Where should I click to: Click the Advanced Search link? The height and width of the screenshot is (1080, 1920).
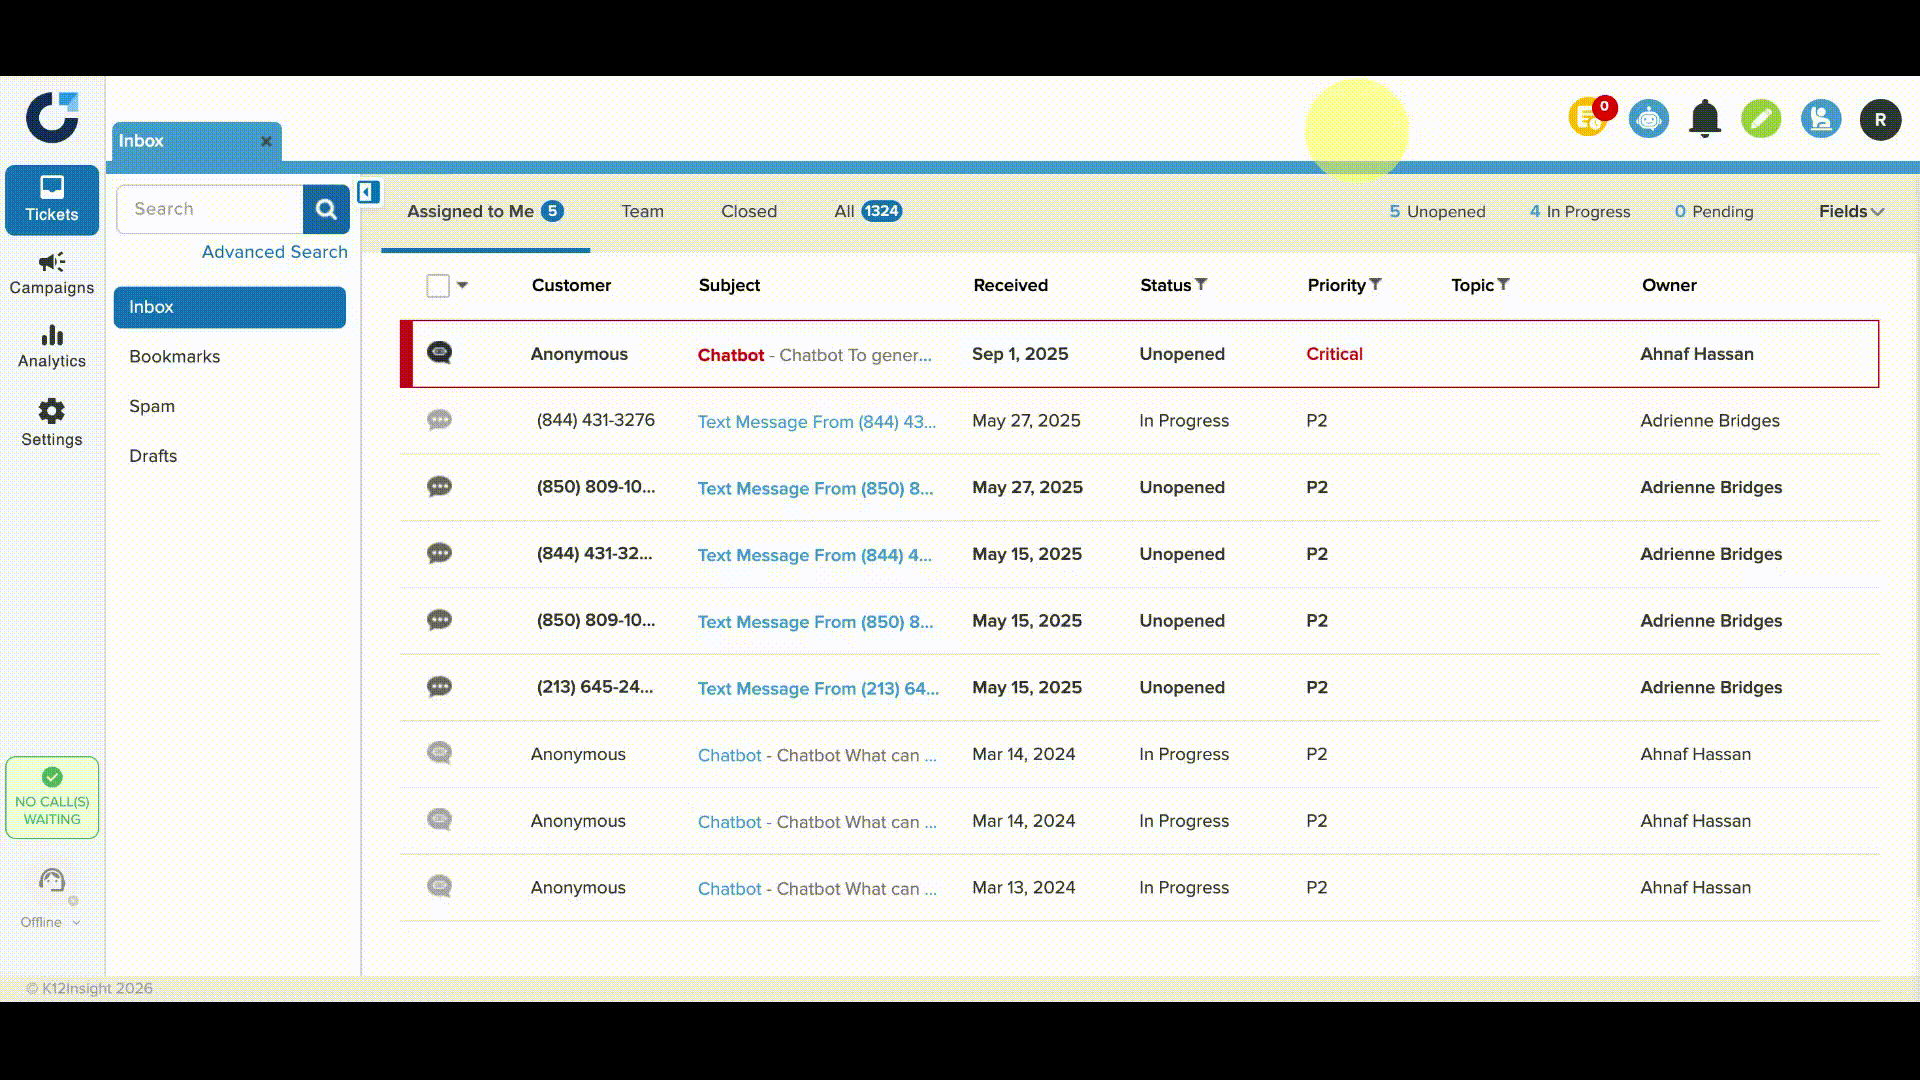(274, 252)
